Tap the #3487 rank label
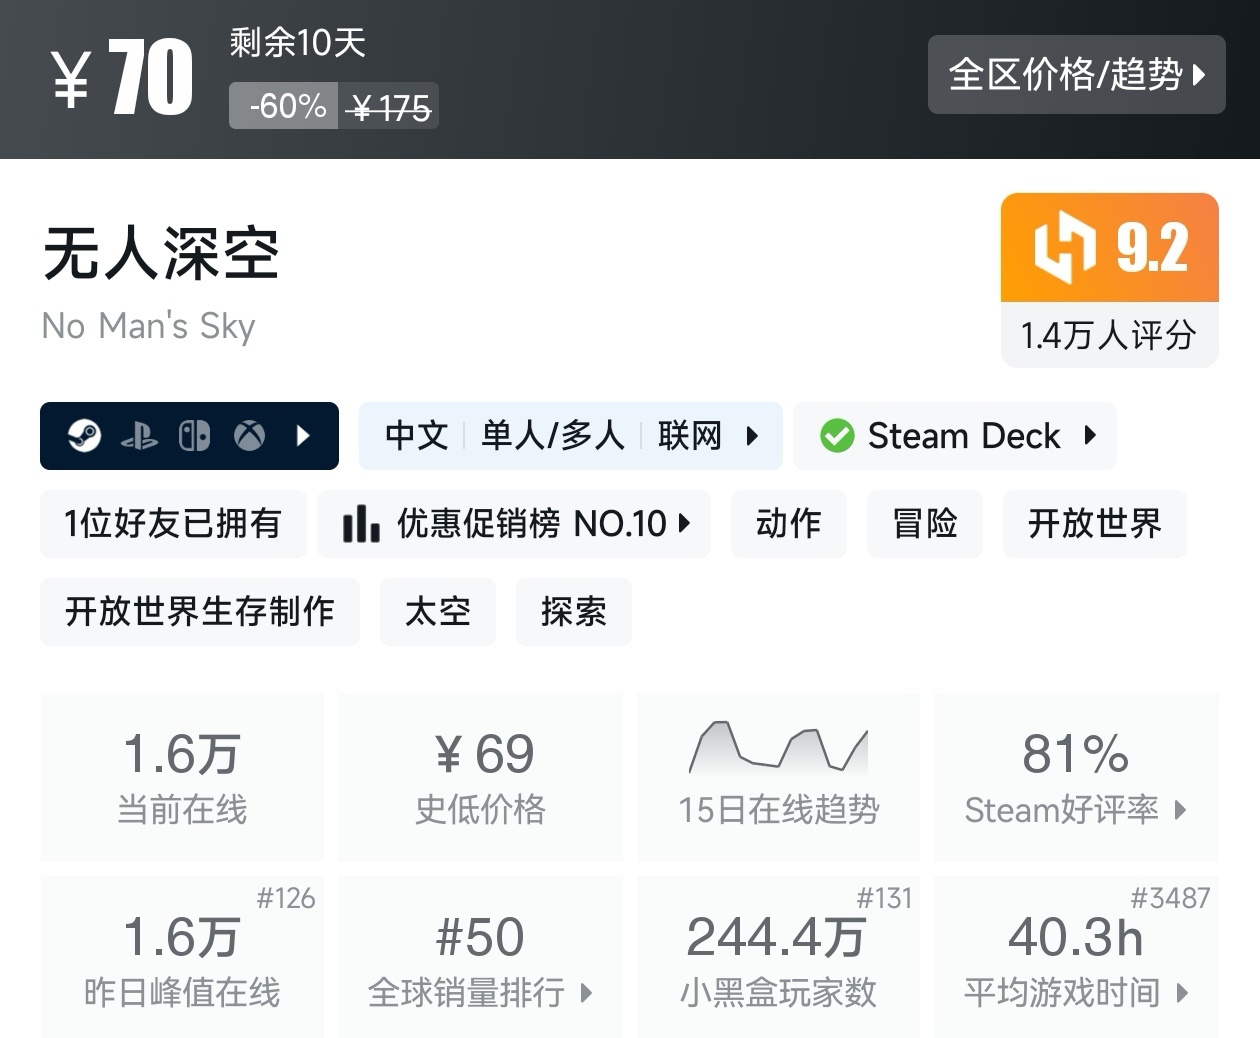The image size is (1260, 1038). (1170, 898)
